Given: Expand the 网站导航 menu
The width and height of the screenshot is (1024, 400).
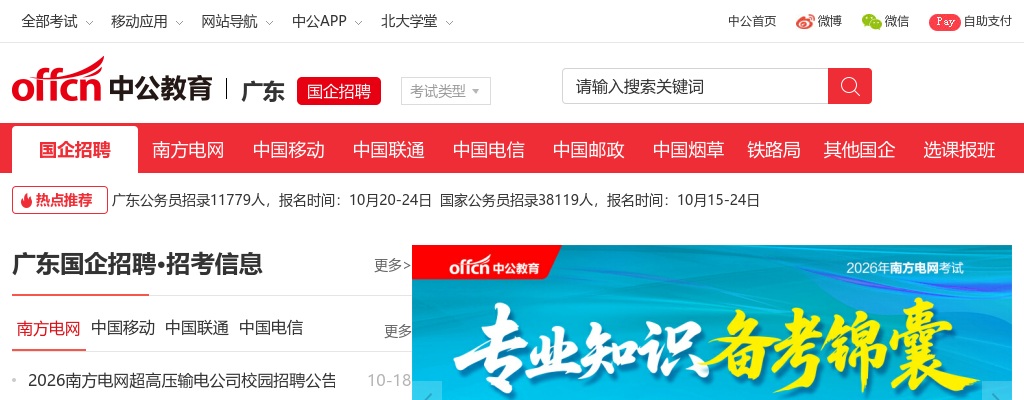Looking at the screenshot, I should (237, 22).
